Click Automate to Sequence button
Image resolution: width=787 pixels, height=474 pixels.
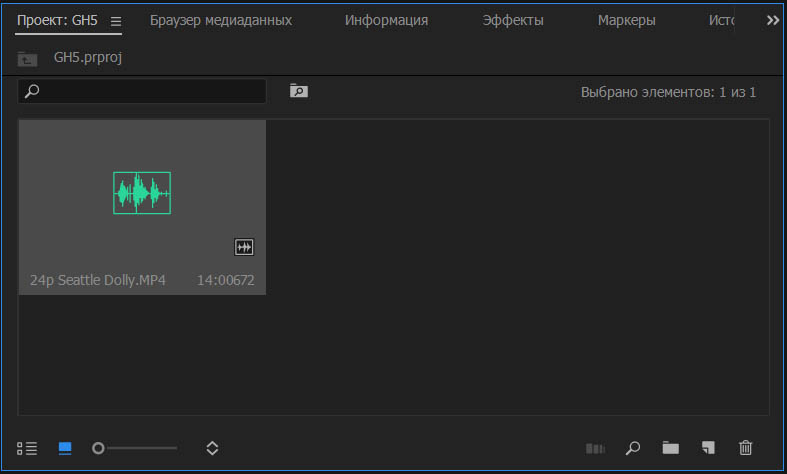coord(595,448)
